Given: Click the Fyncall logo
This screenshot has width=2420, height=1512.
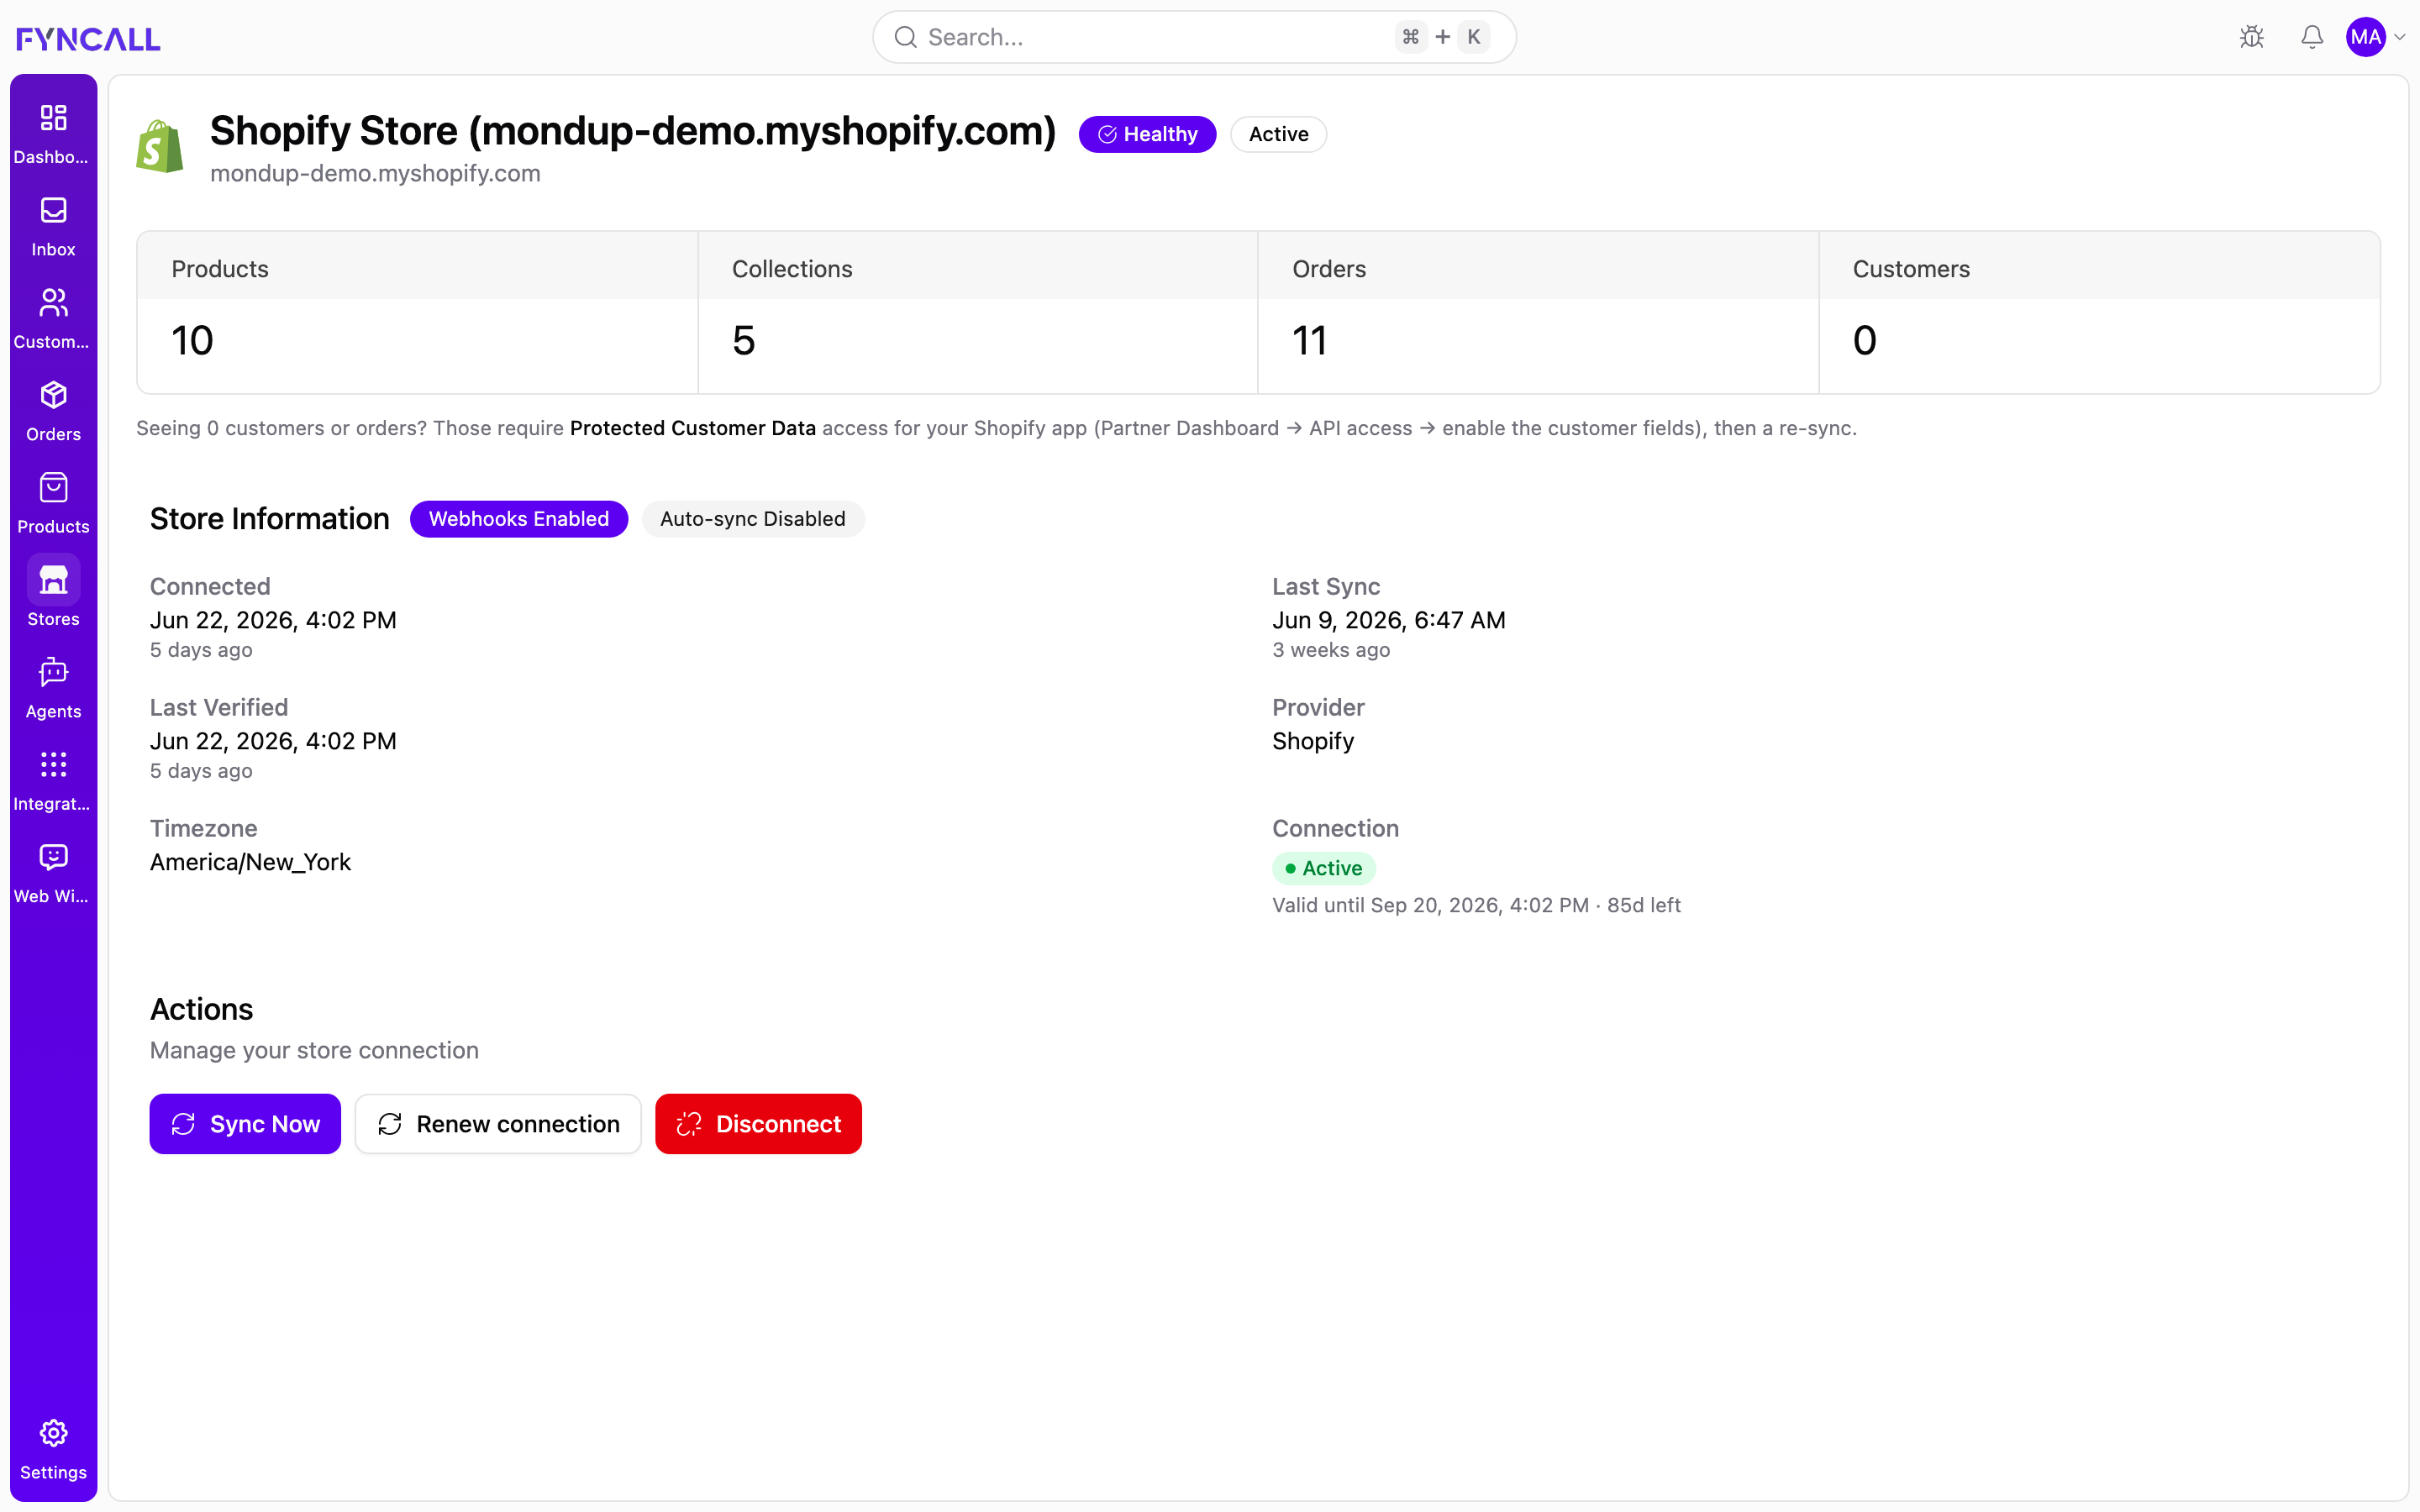Looking at the screenshot, I should pos(88,38).
